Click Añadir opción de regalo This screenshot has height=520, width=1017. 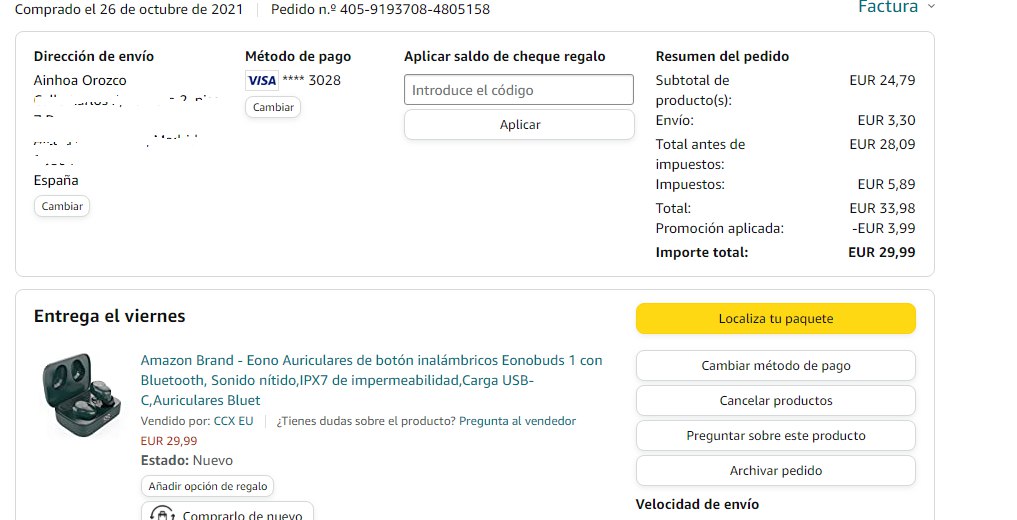click(x=208, y=486)
